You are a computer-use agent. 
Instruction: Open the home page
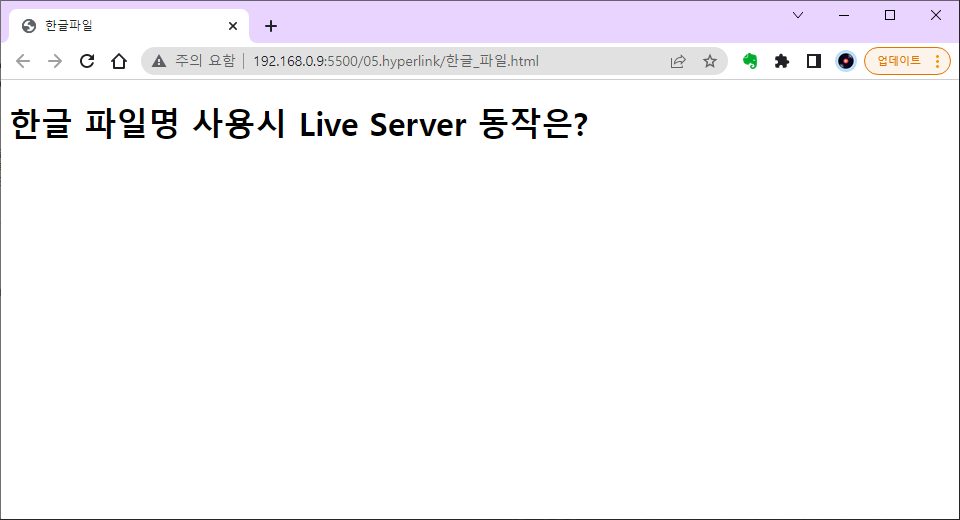(x=119, y=61)
